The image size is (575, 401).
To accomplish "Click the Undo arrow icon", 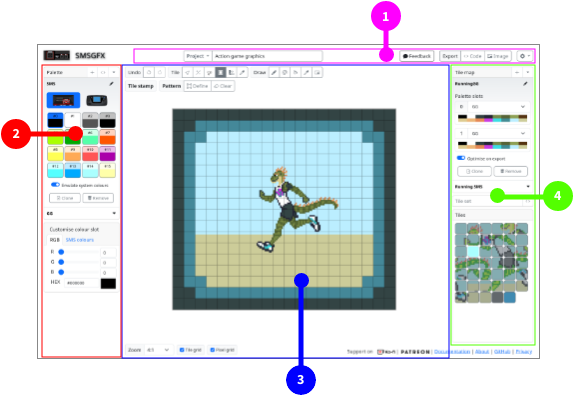I will (x=149, y=73).
